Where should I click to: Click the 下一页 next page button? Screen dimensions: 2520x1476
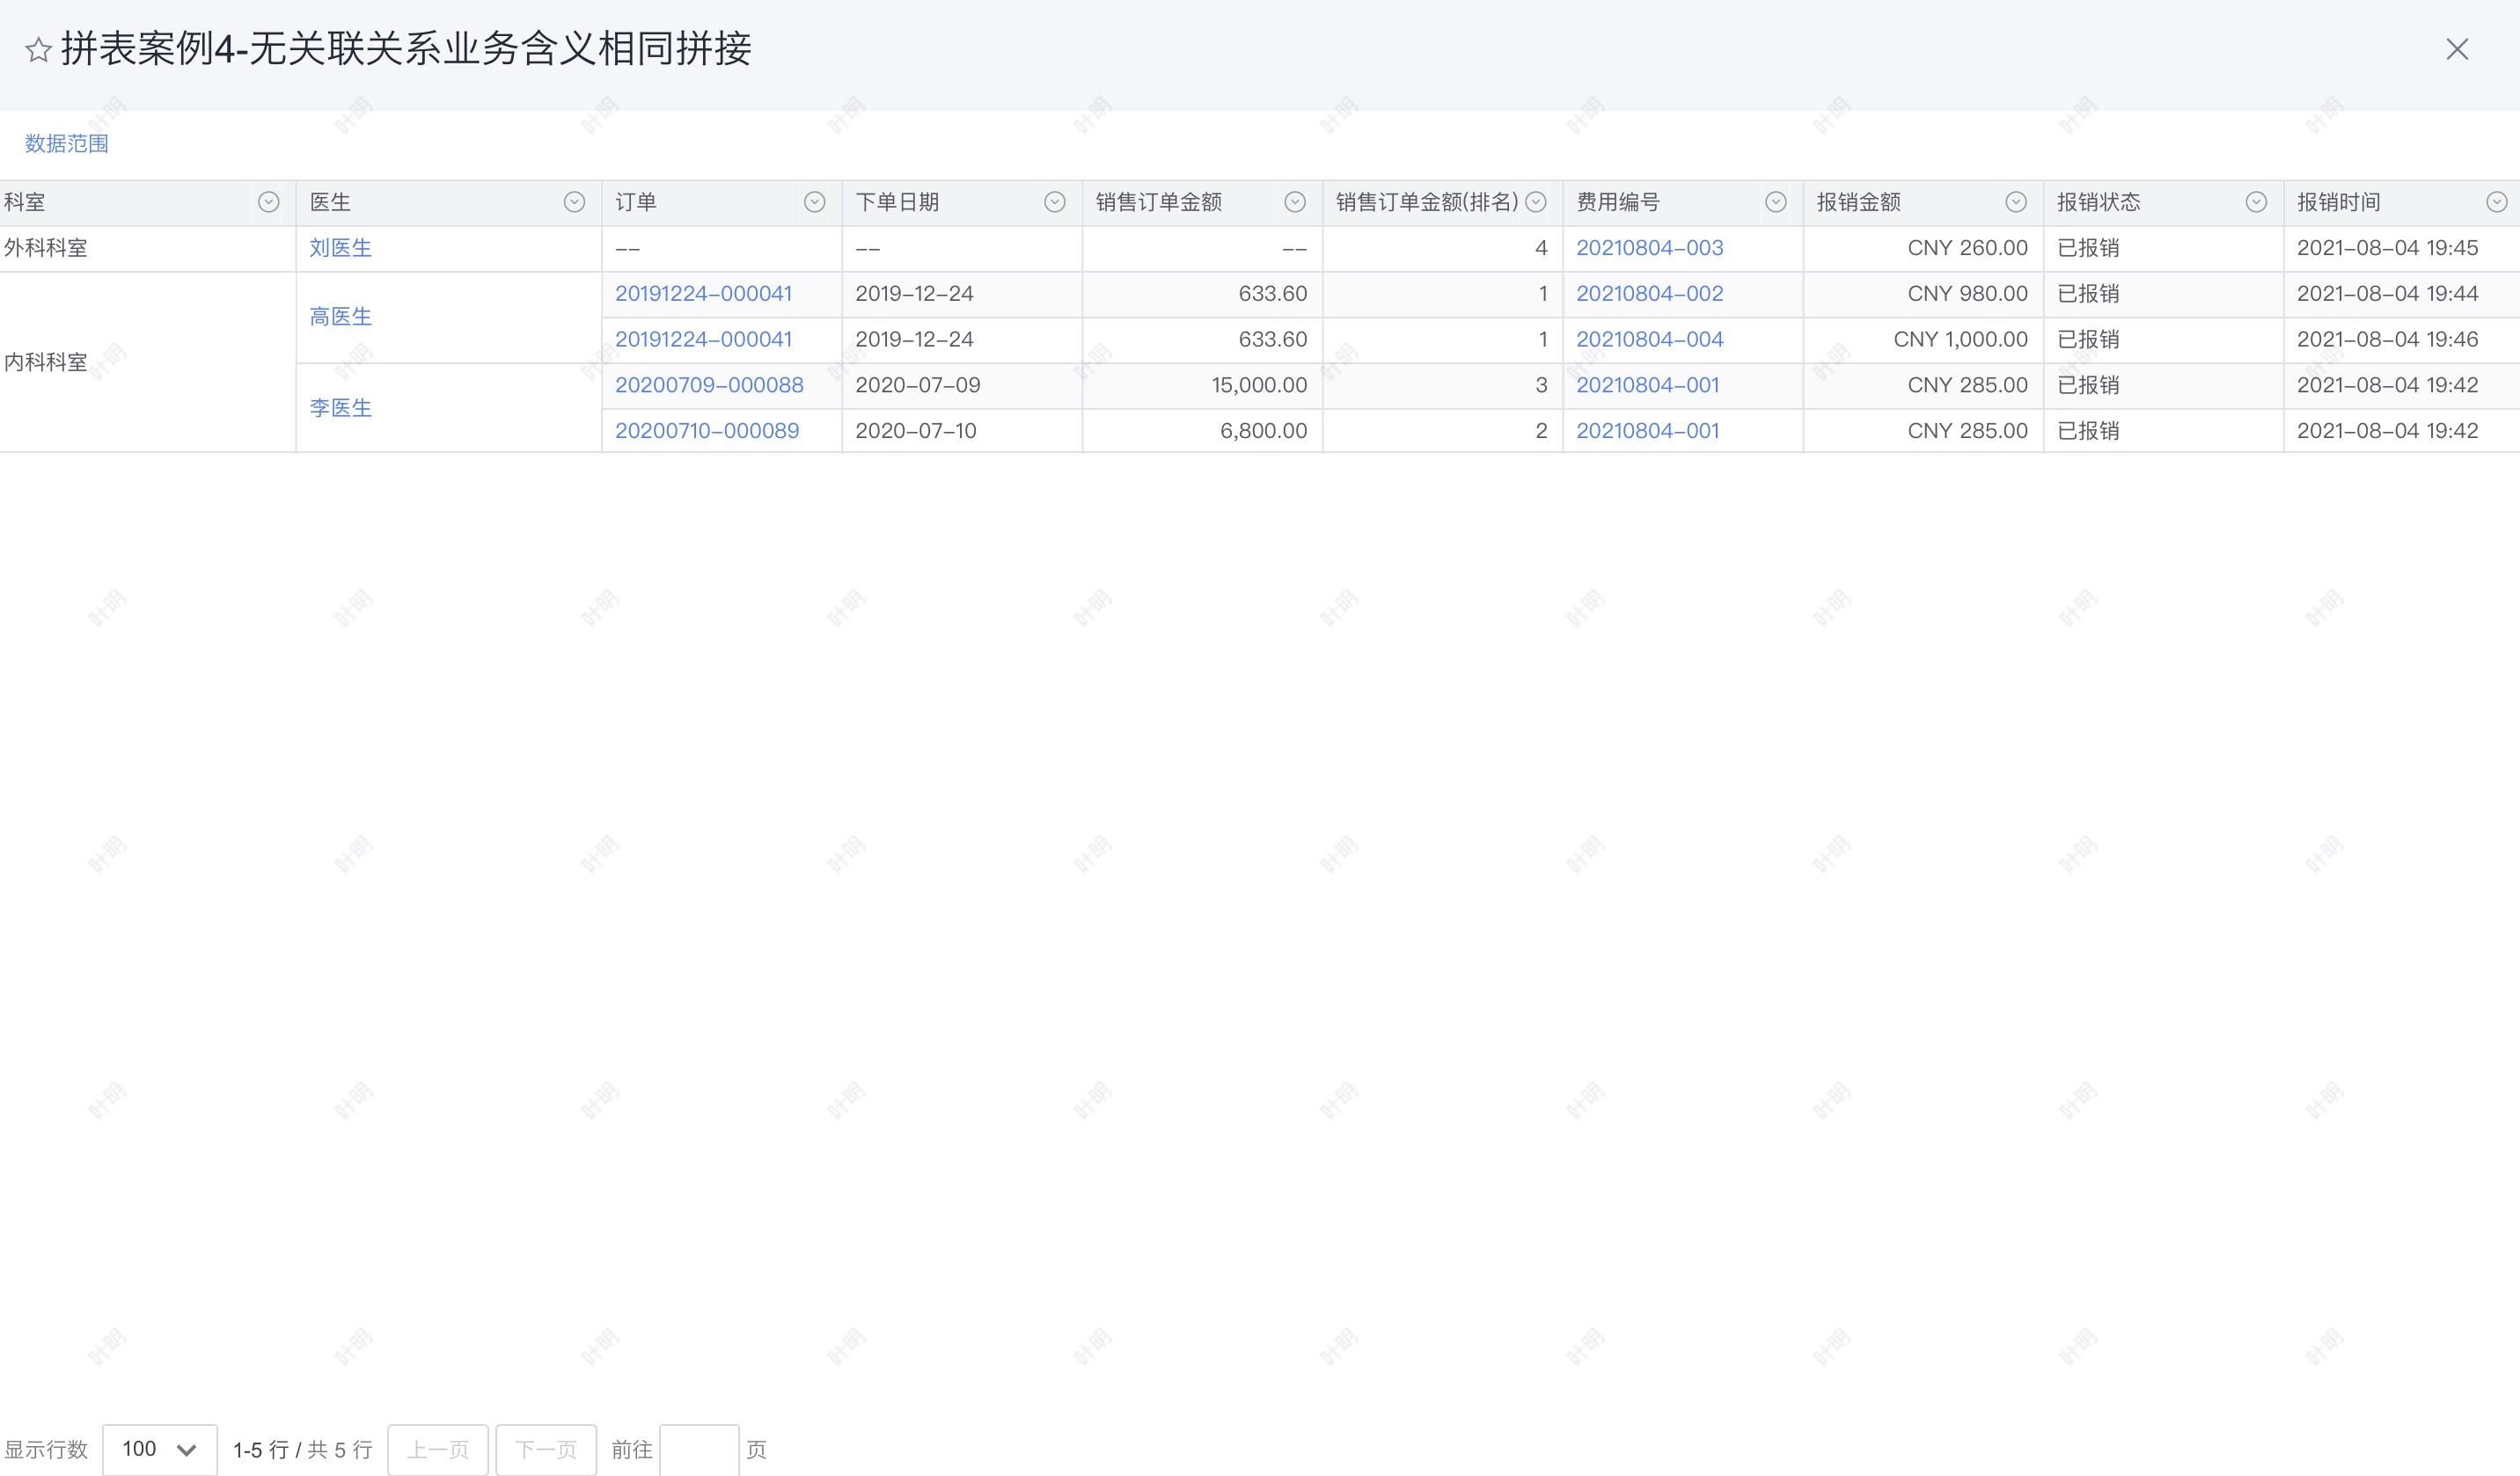[x=546, y=1449]
